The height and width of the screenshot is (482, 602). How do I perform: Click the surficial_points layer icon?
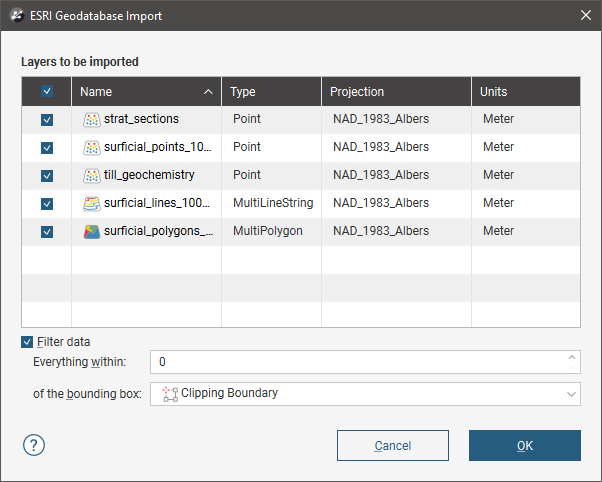(91, 147)
